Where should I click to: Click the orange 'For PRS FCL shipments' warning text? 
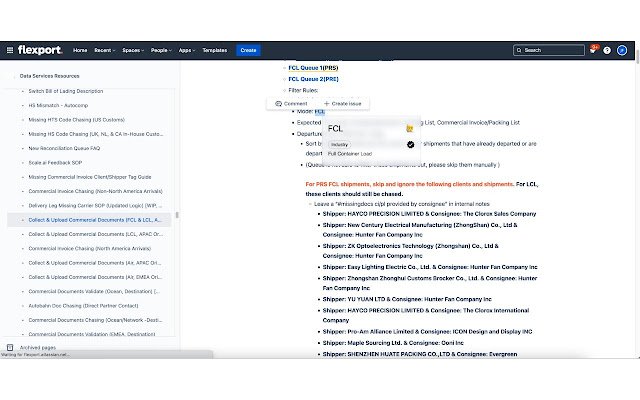pyautogui.click(x=409, y=184)
